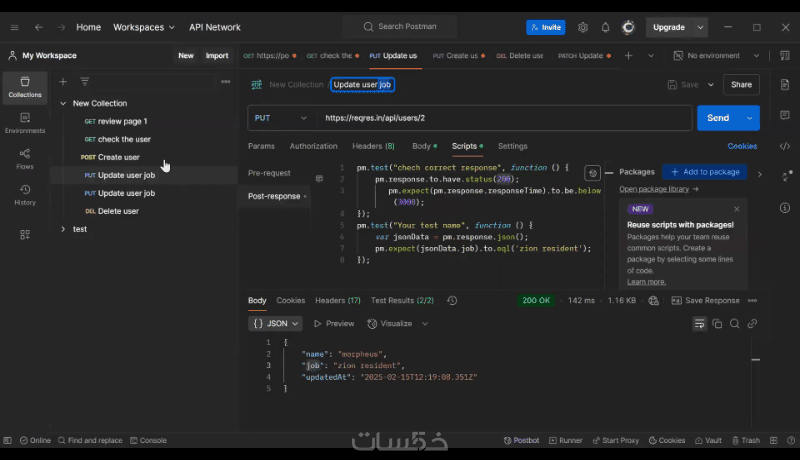The image size is (800, 460).
Task: Go back with the left arrow
Action: 39,27
